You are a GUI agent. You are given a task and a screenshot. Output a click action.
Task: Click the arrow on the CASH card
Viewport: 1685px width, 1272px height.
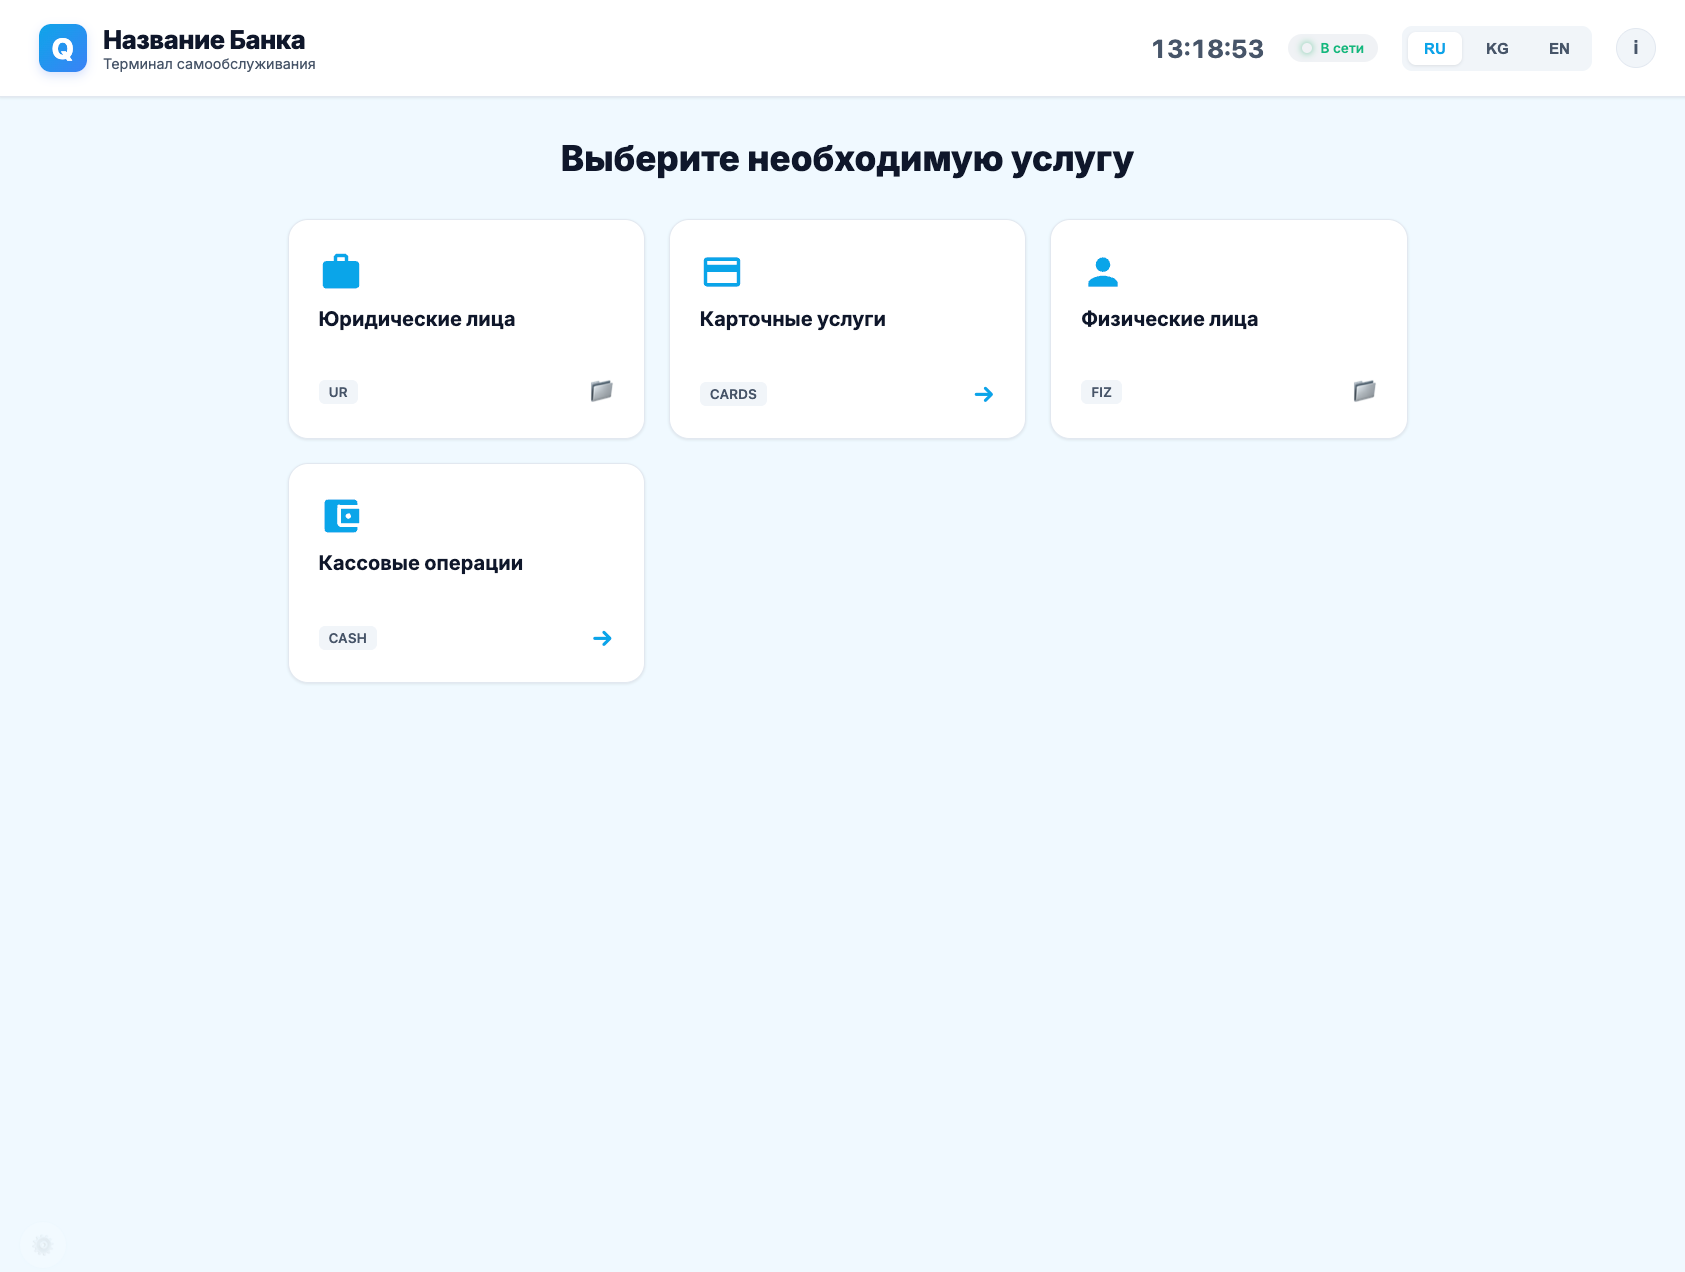(x=602, y=638)
